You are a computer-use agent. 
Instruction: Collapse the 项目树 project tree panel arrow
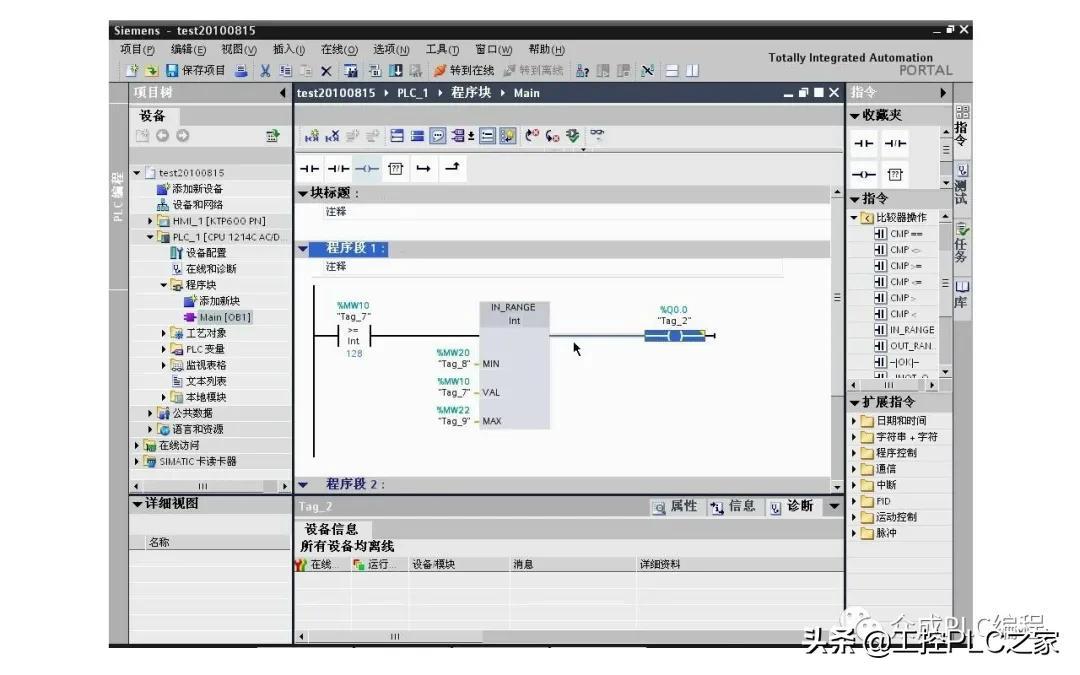pos(282,92)
